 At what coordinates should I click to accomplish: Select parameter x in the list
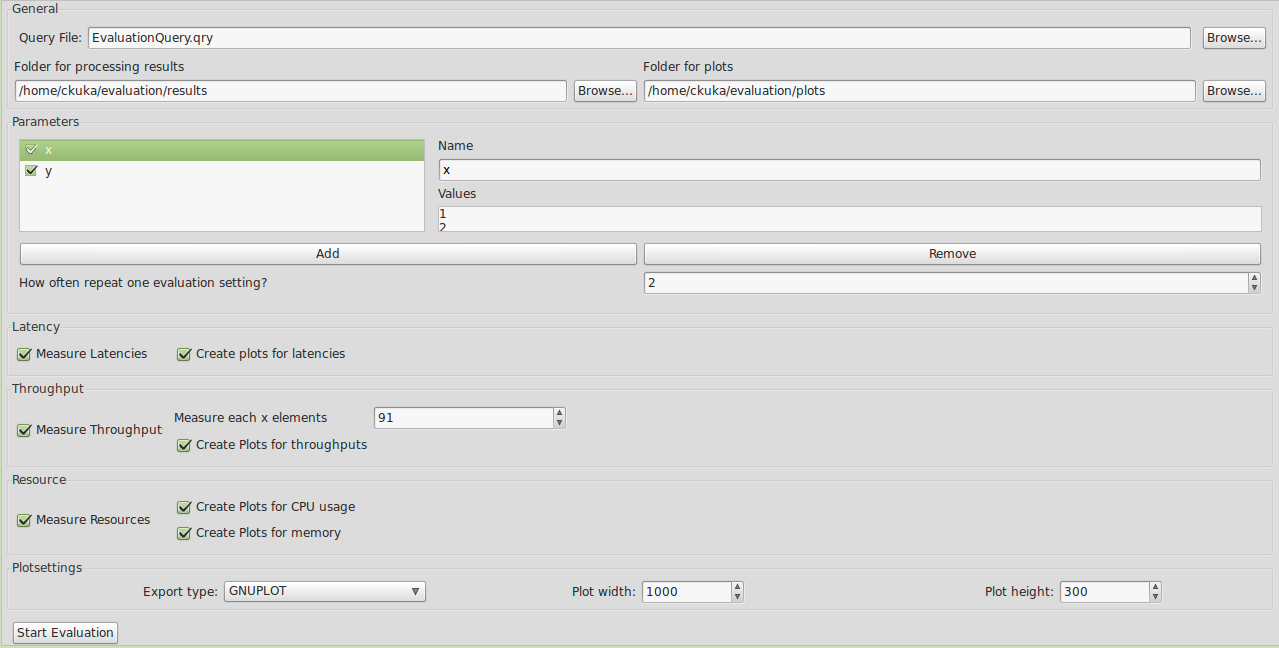click(222, 150)
